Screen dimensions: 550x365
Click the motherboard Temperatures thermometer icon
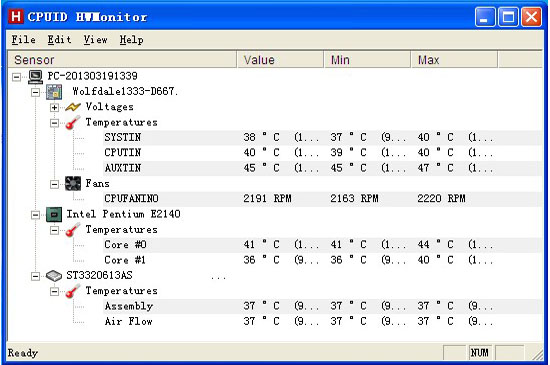[73, 122]
